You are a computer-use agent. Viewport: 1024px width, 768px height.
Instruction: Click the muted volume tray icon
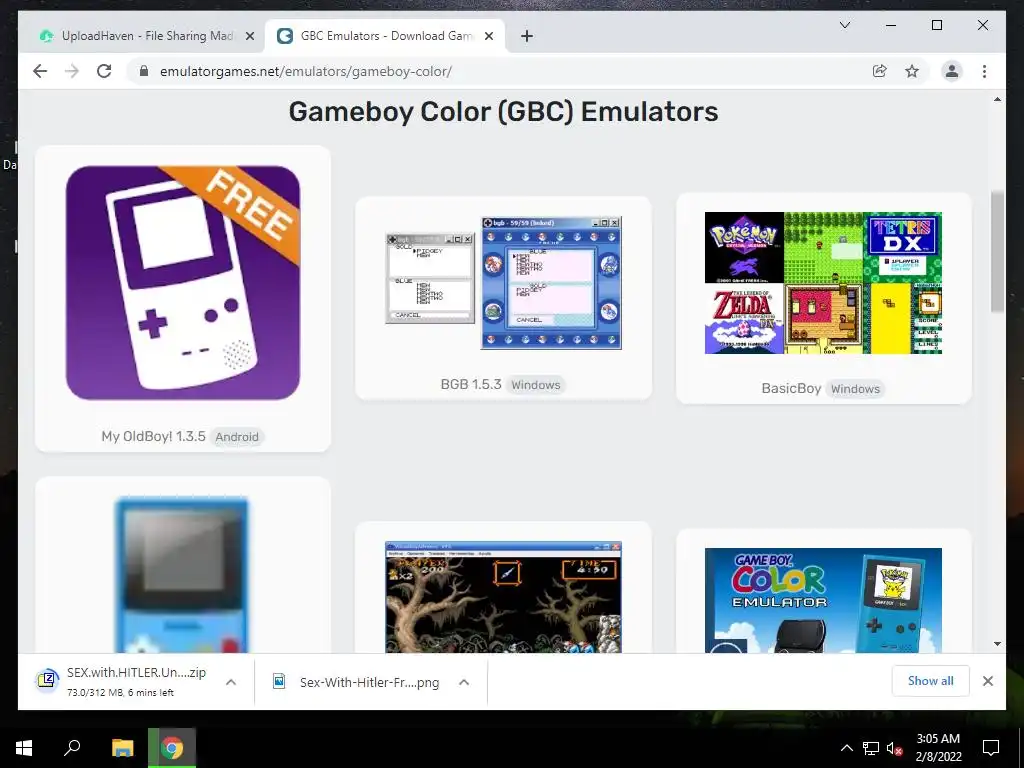click(x=894, y=748)
